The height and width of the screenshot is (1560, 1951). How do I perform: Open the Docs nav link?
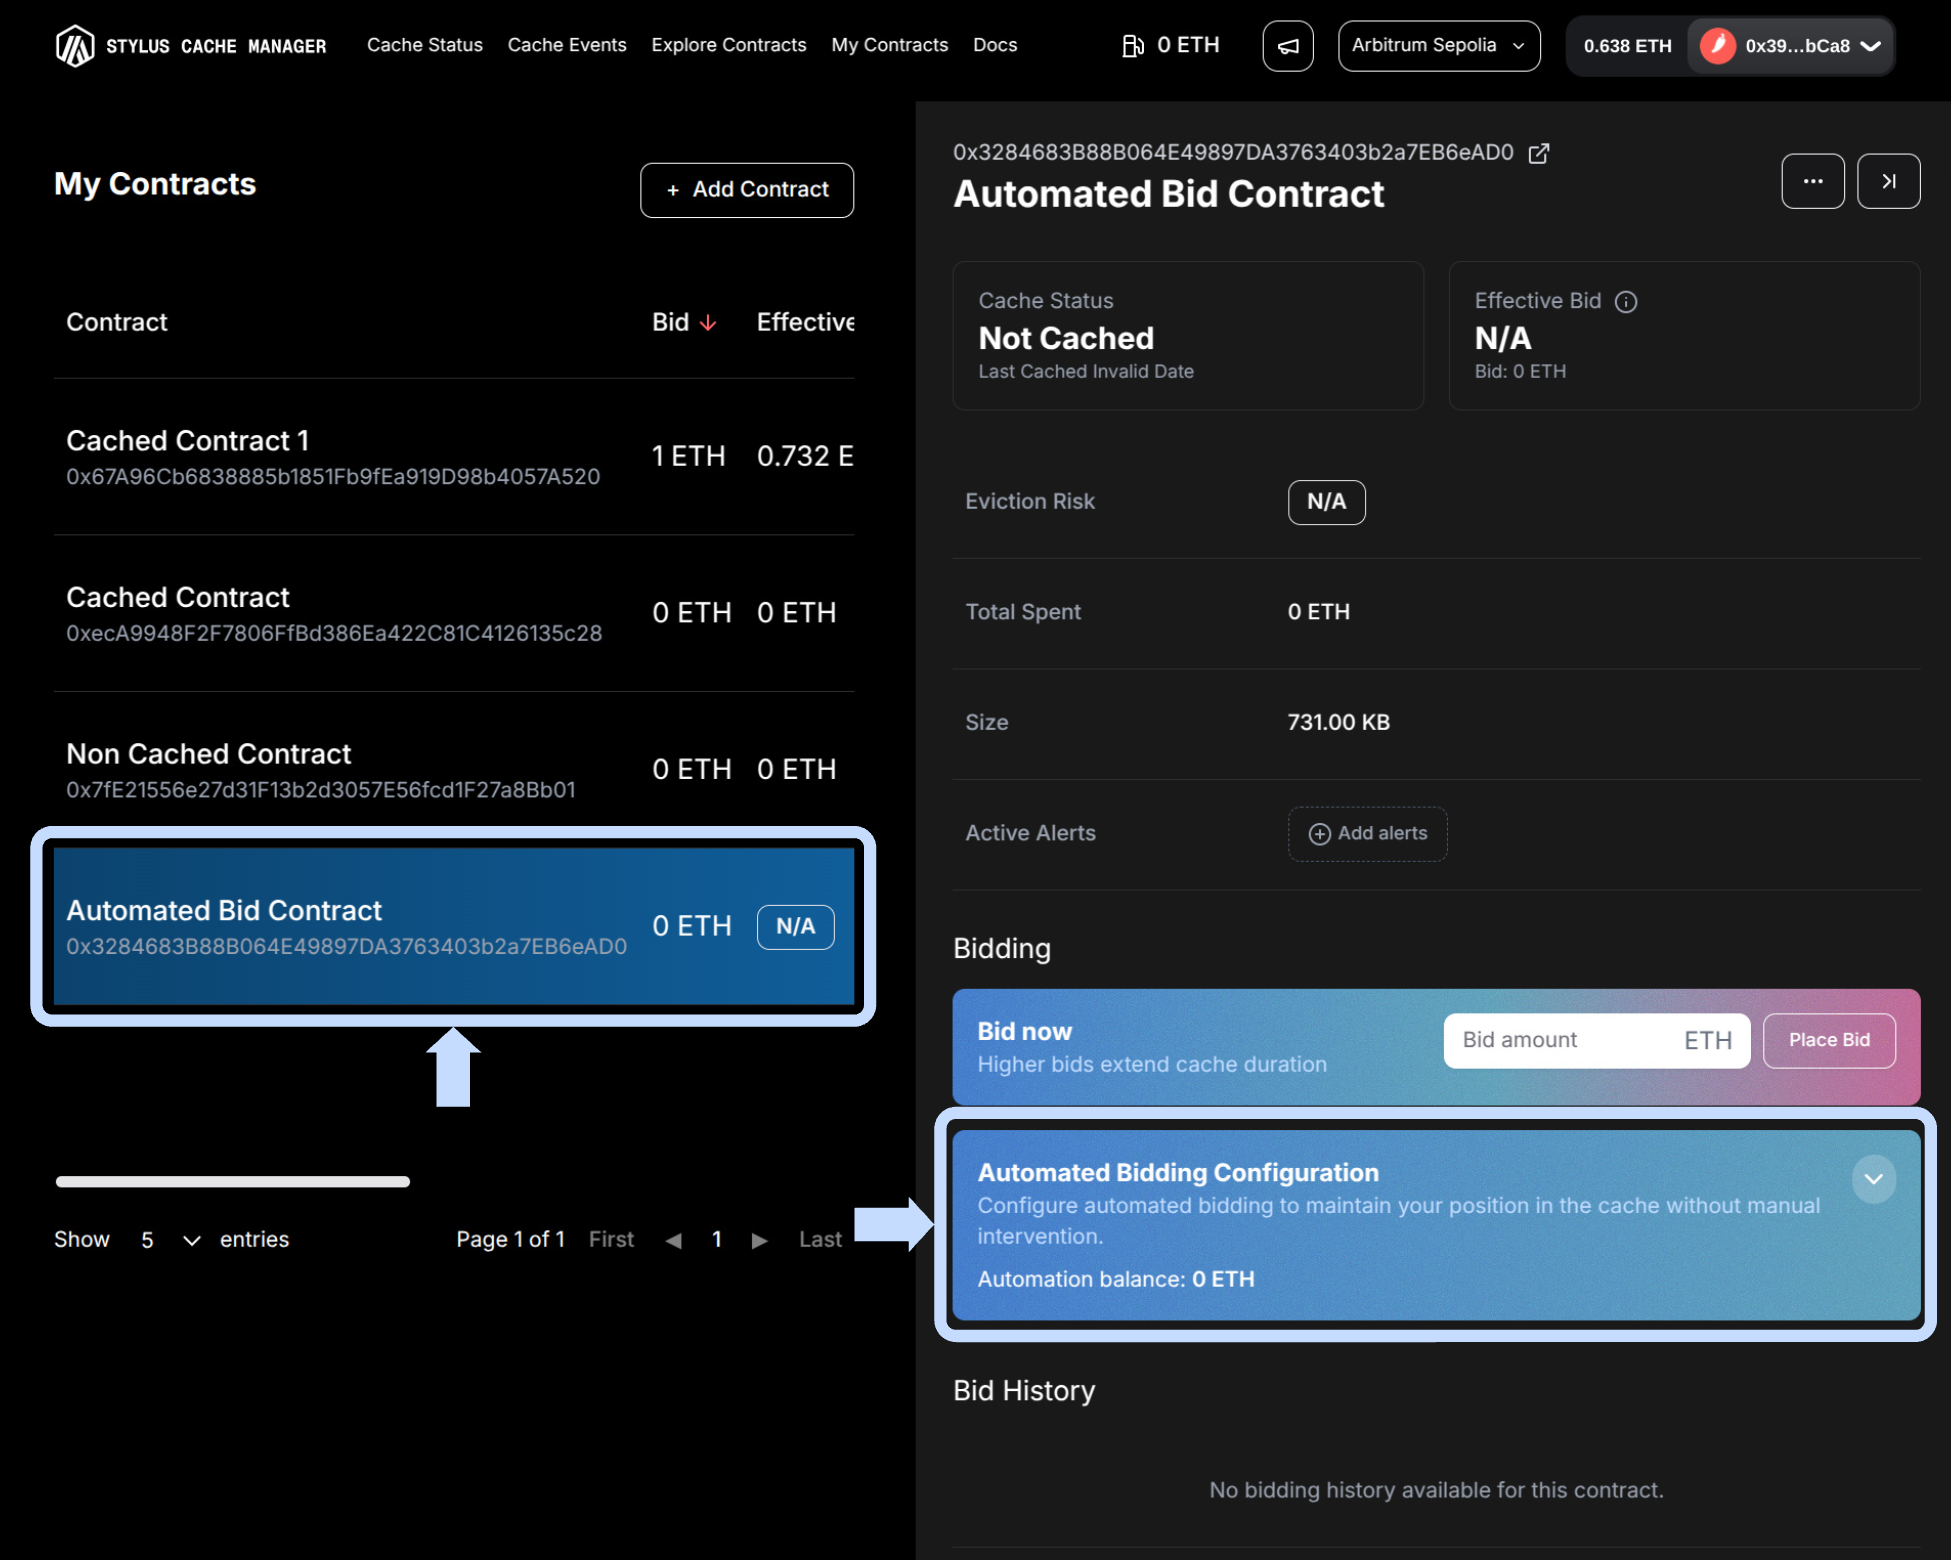995,45
